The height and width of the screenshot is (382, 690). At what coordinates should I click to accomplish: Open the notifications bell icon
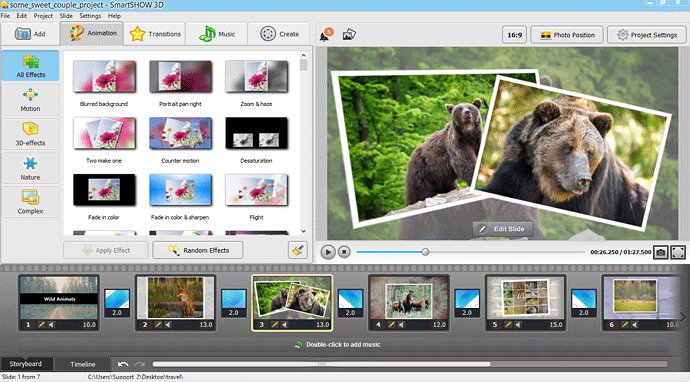coord(326,35)
